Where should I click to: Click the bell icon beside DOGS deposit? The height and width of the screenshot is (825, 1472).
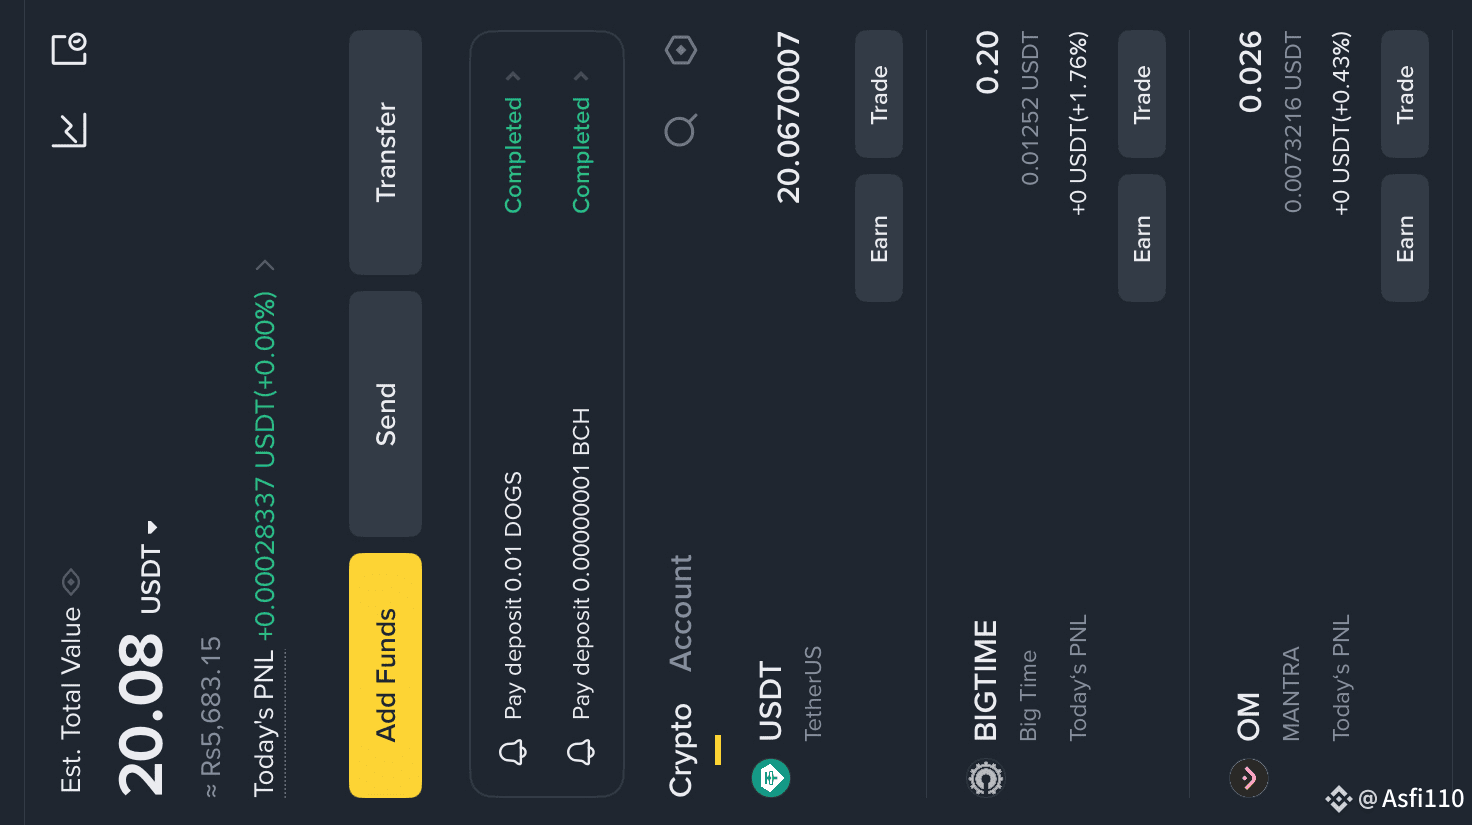(513, 751)
